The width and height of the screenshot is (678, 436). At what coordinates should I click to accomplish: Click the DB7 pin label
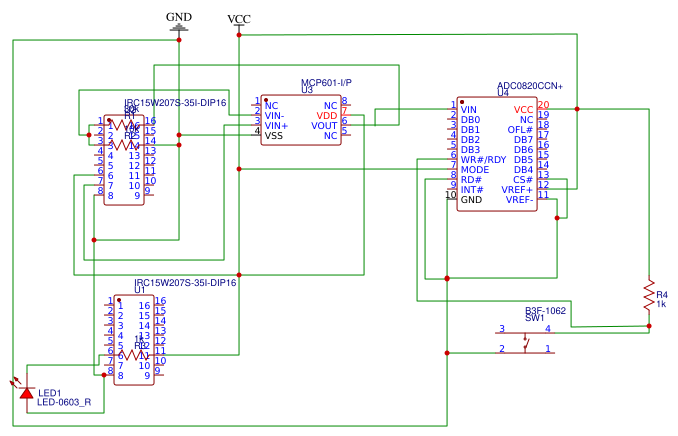(x=524, y=140)
